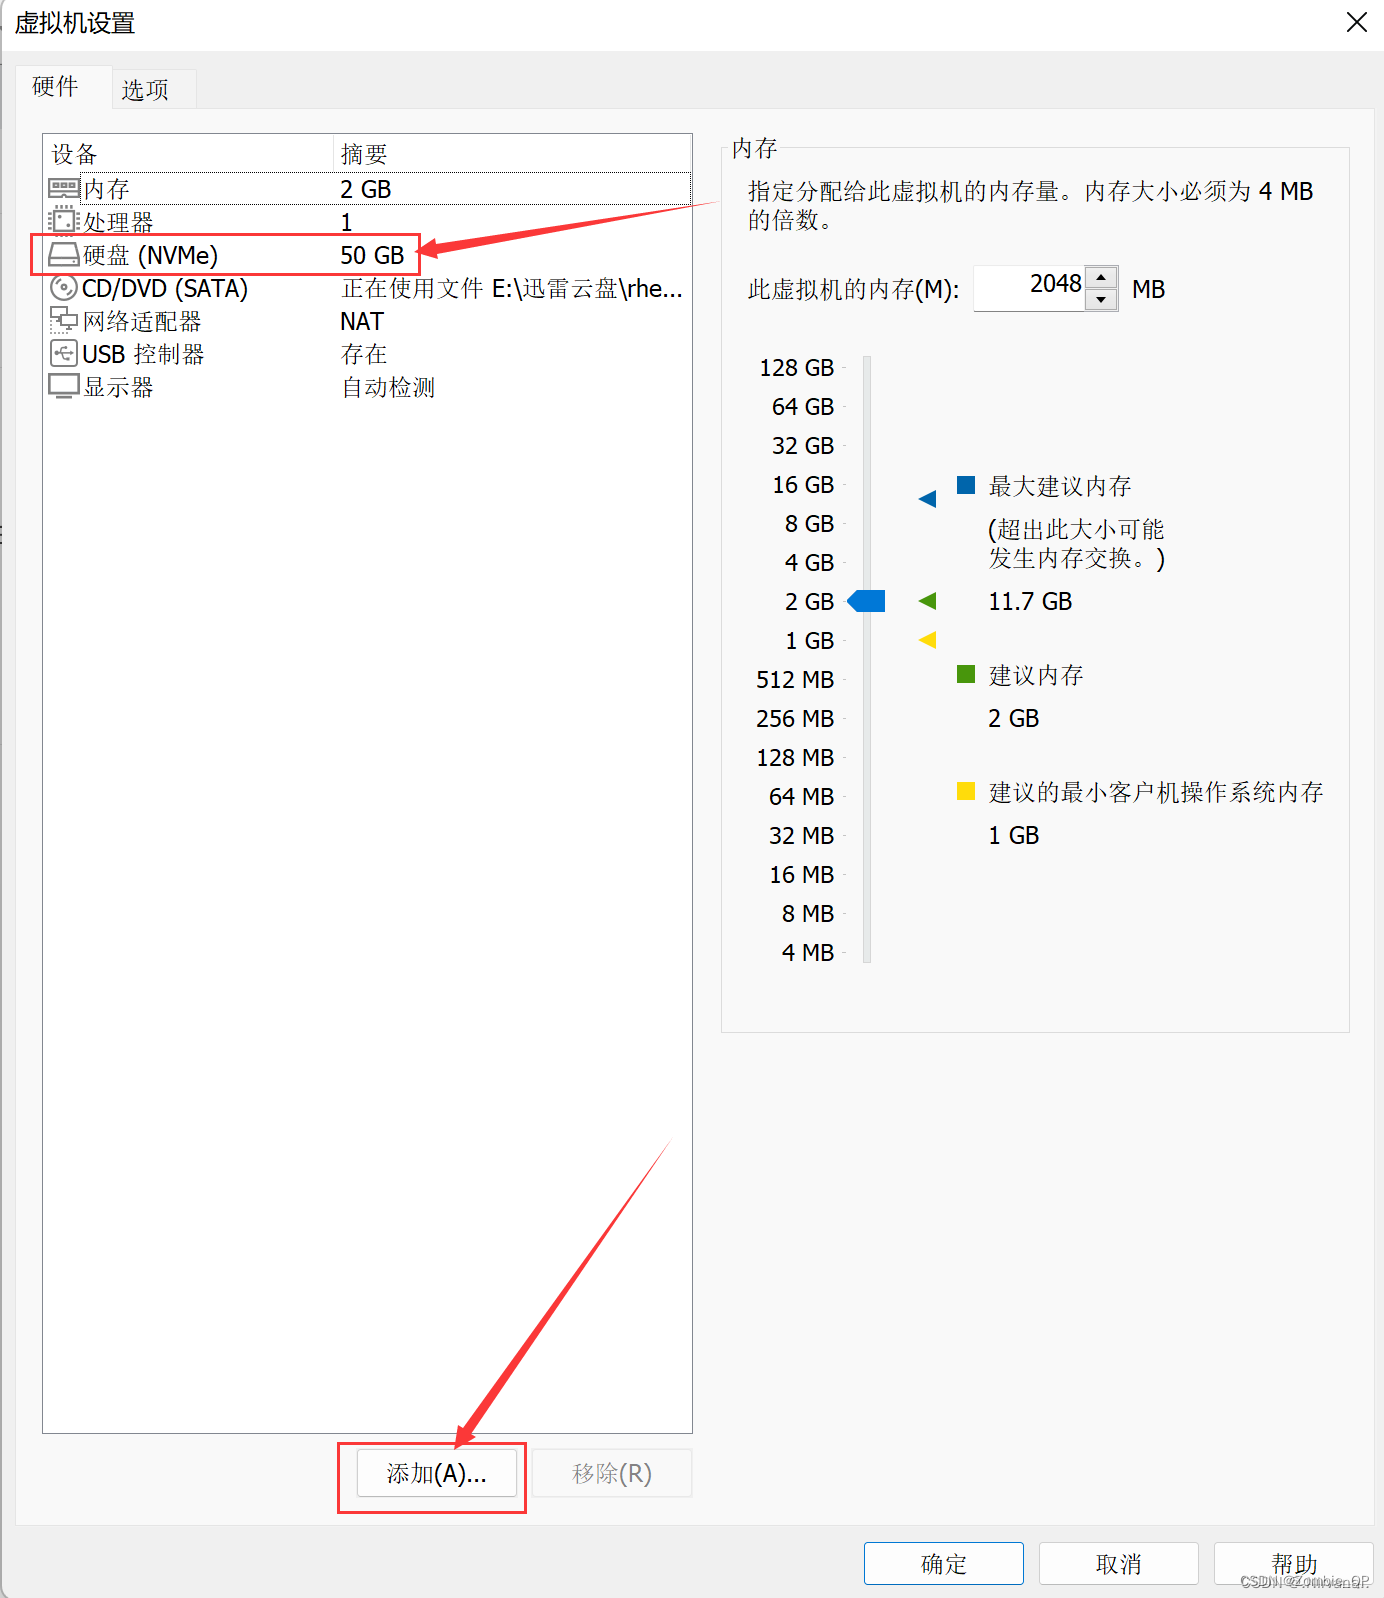Select the CD/DVD (SATA) device row

tap(368, 288)
